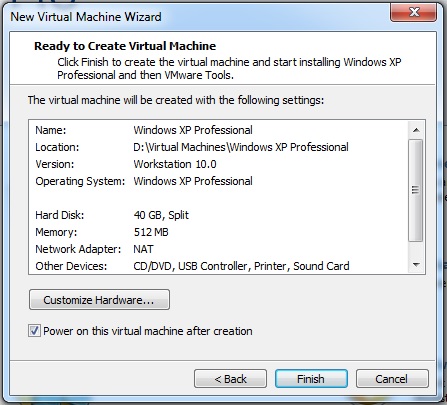Select the Operating System value Windows XP Professional

193,181
